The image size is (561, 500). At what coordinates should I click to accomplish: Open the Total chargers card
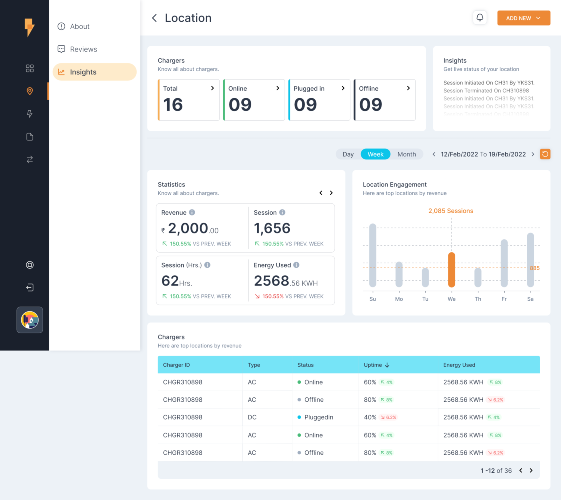click(x=189, y=100)
